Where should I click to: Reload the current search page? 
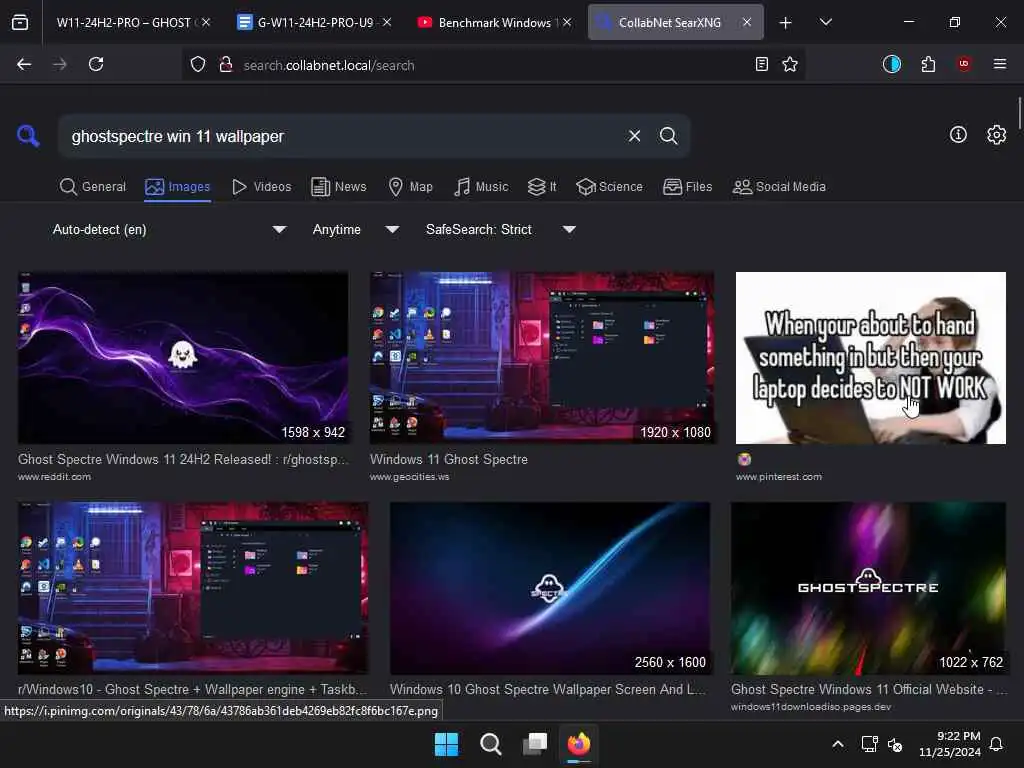coord(96,64)
